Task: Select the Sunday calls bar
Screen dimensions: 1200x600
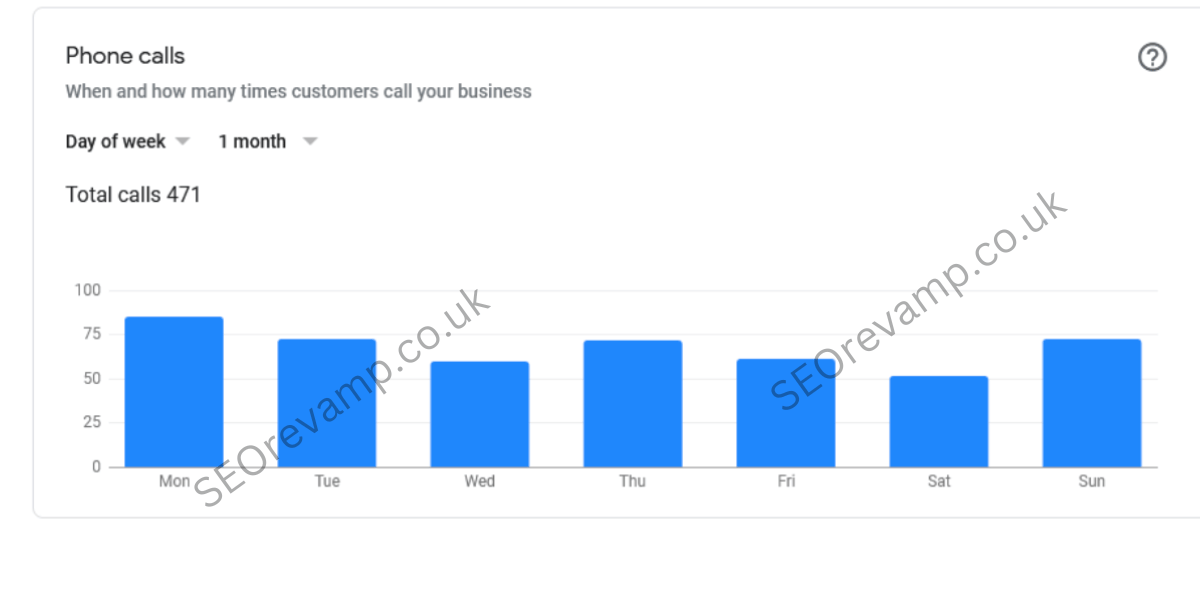Action: pos(1092,403)
